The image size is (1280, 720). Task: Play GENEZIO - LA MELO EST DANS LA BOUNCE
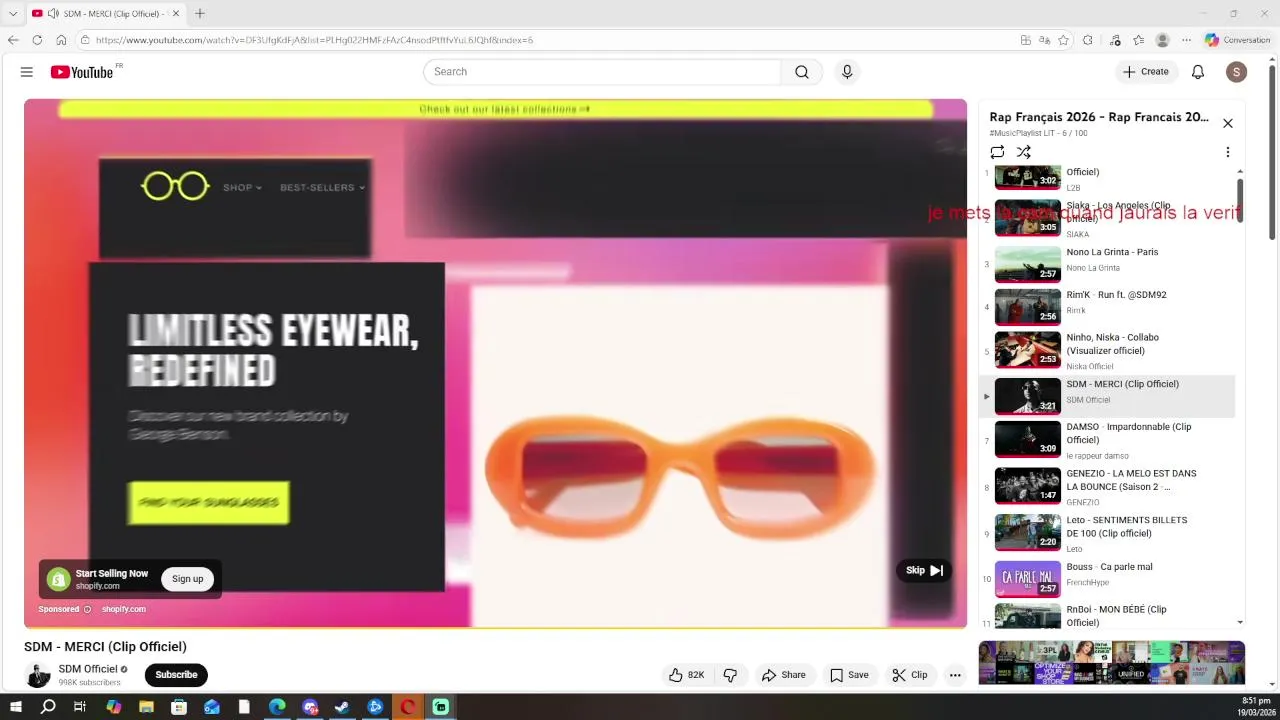coord(1107,487)
